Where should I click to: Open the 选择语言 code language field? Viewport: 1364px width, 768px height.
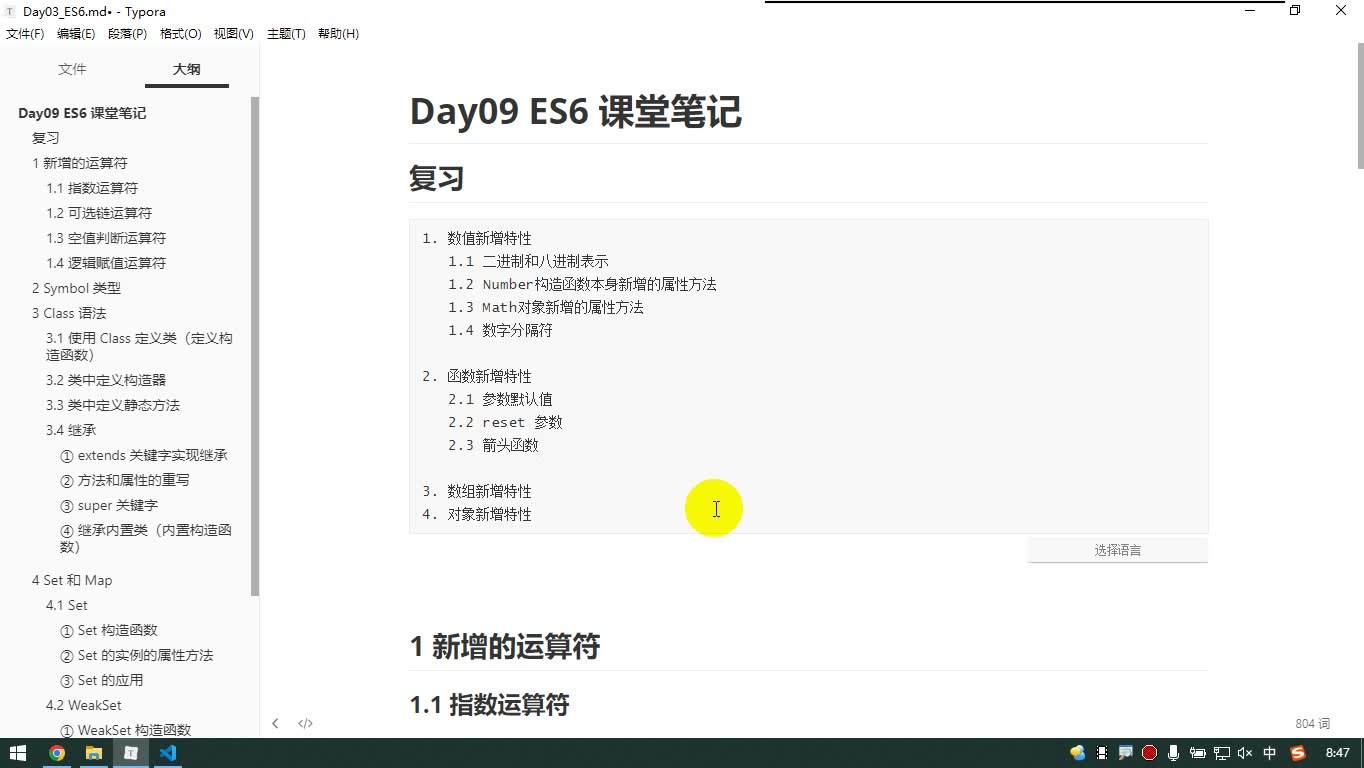(1118, 550)
